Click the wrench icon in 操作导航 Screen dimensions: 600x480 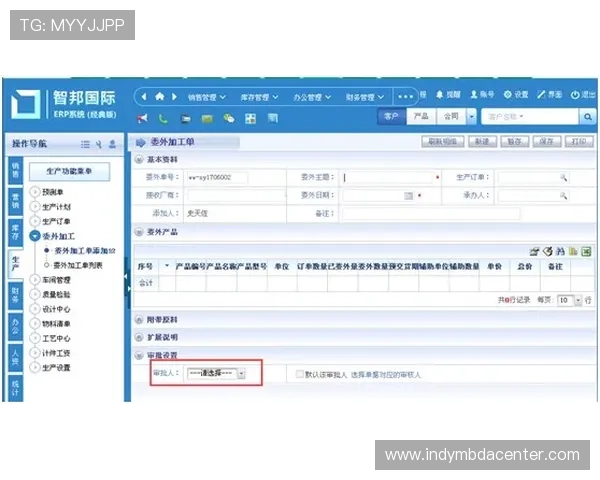[x=99, y=144]
